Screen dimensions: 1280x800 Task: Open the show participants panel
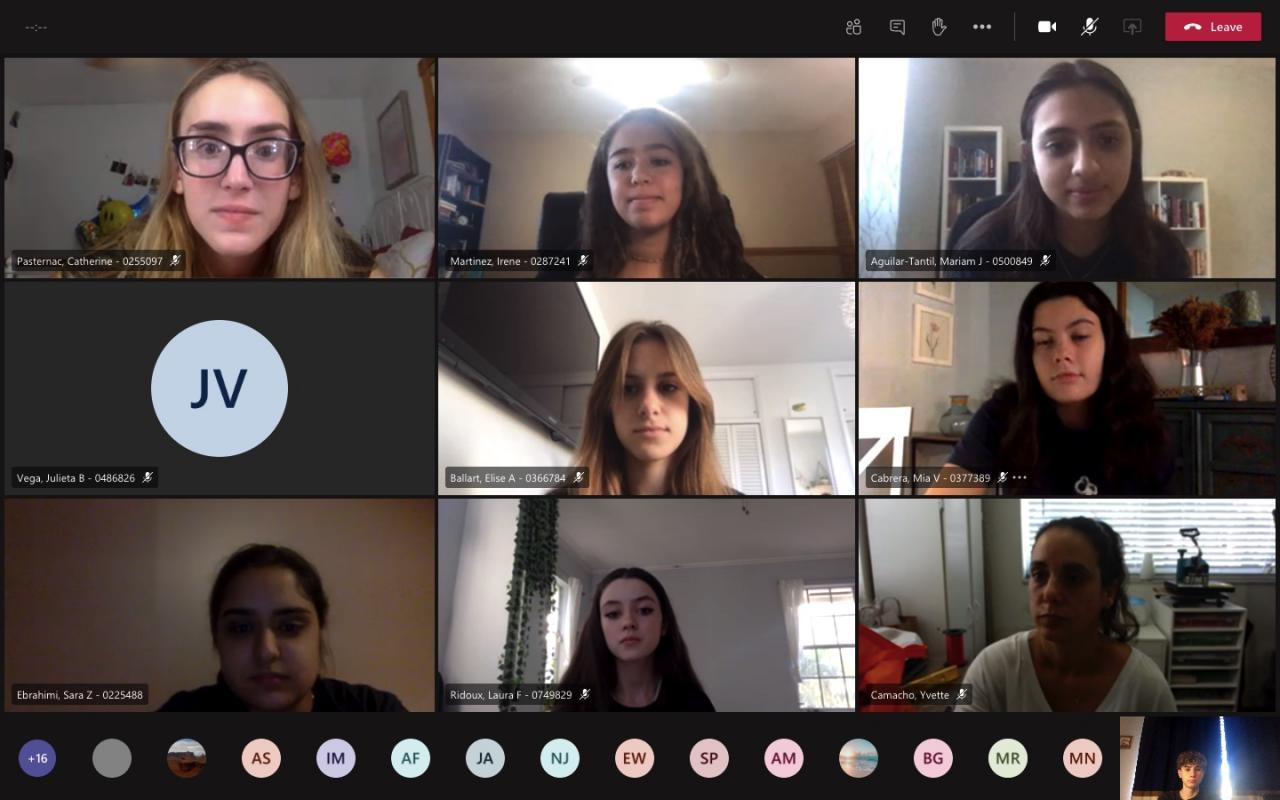pyautogui.click(x=853, y=27)
